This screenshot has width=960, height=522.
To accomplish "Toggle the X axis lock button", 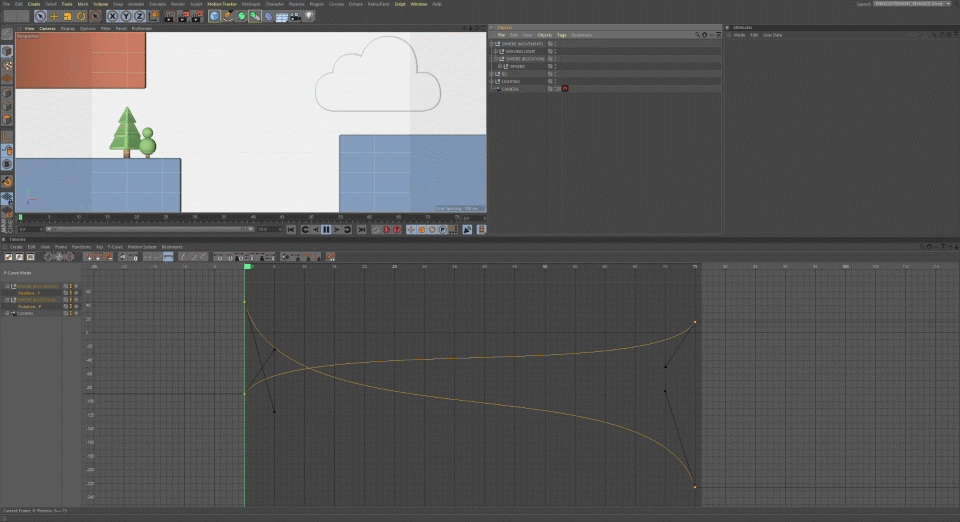I will click(112, 16).
